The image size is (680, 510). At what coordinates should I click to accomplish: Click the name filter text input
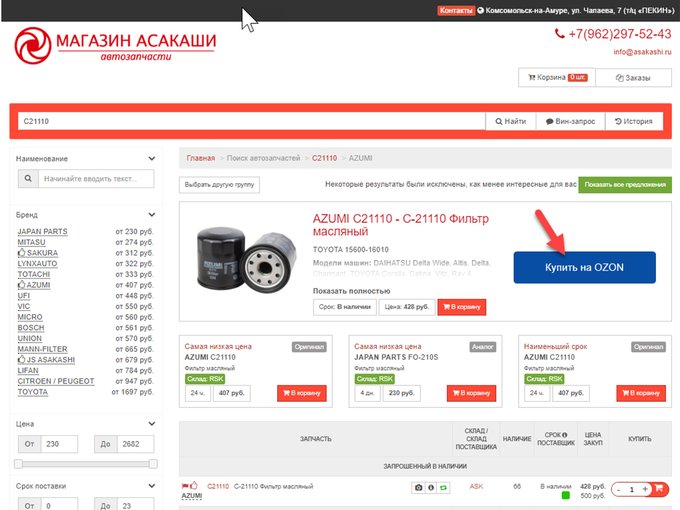96,179
